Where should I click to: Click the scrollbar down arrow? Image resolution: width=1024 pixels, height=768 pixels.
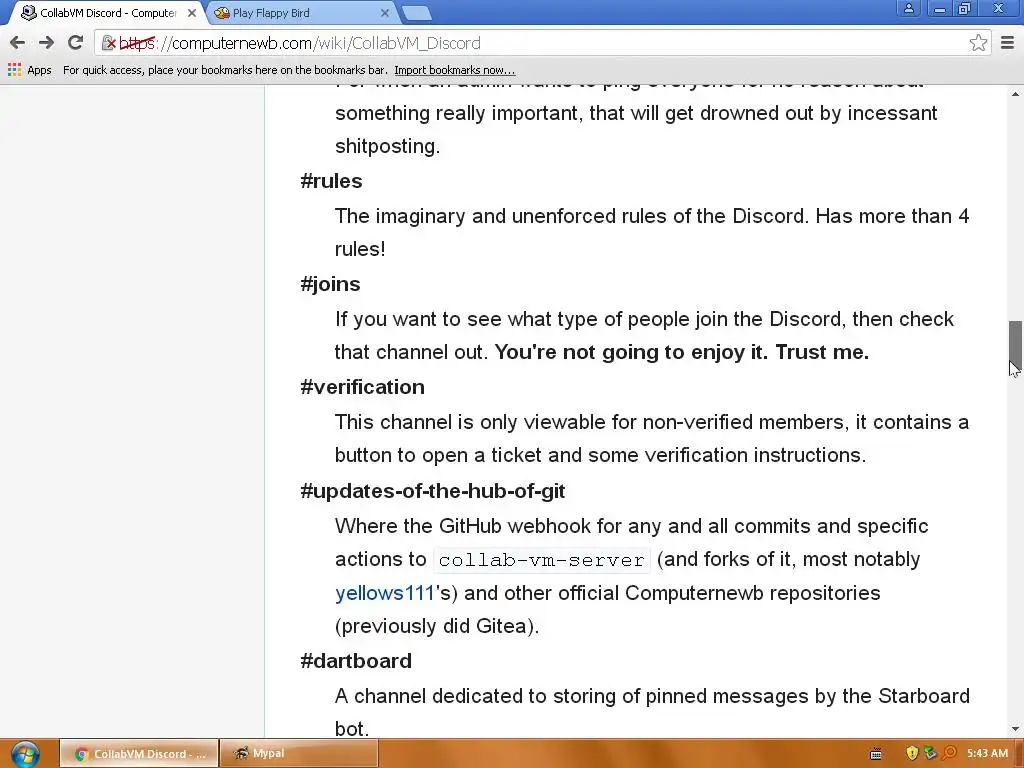1015,729
